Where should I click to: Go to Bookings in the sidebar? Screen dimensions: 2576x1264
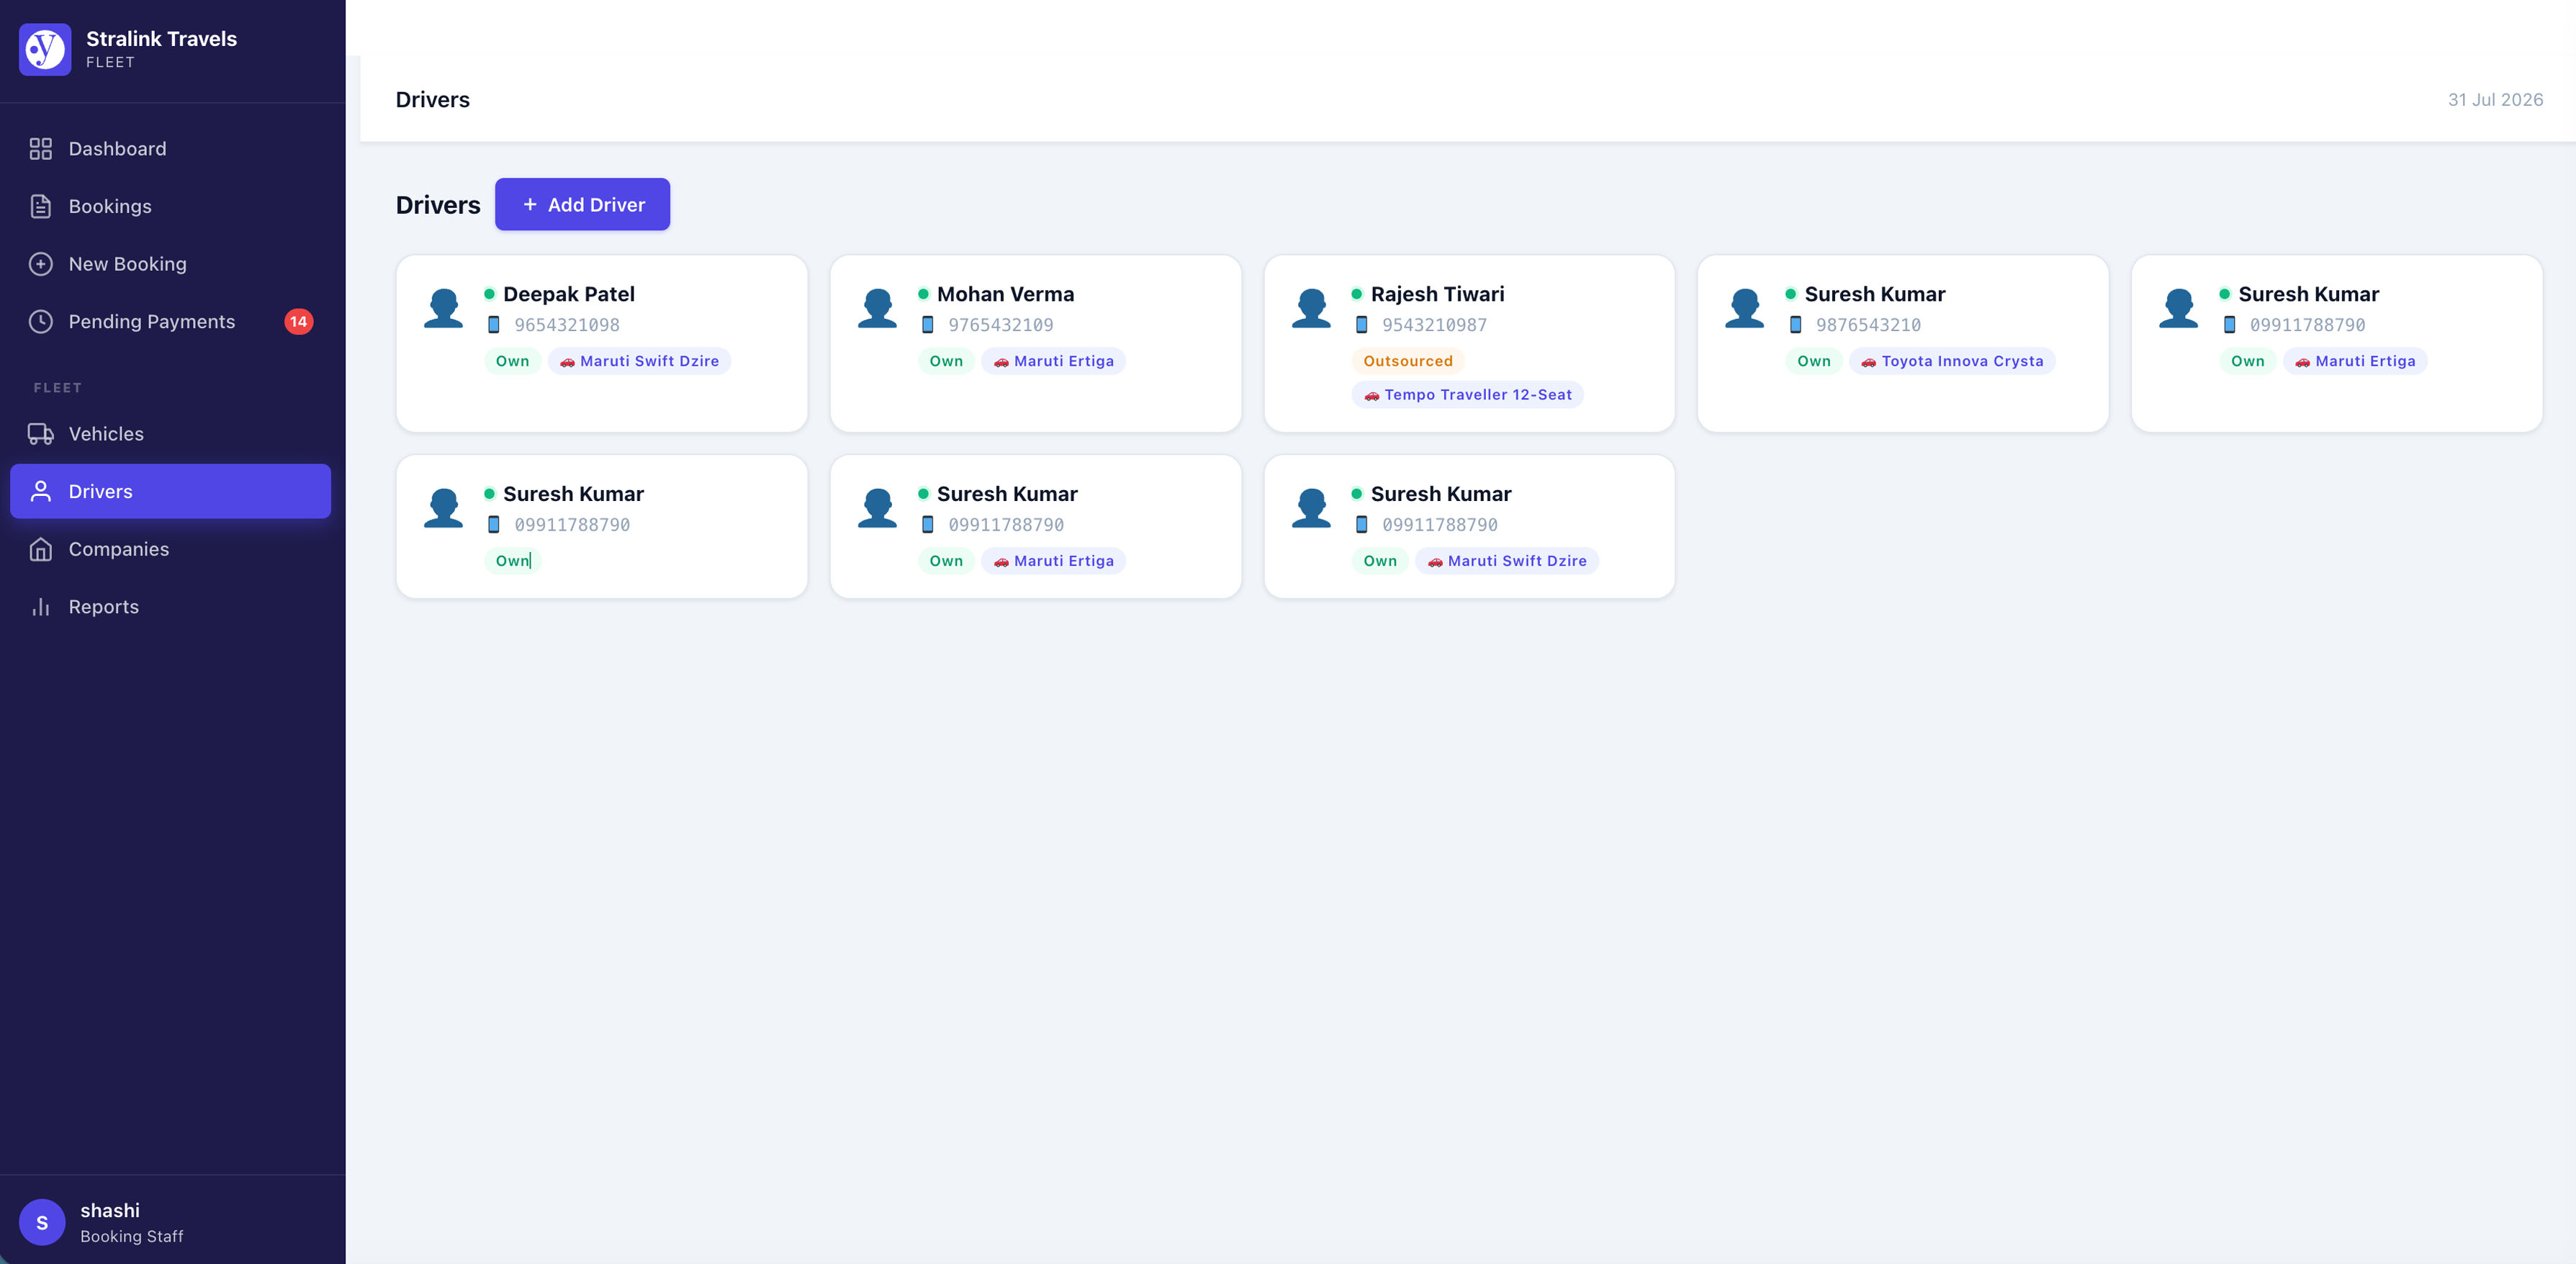[x=170, y=206]
